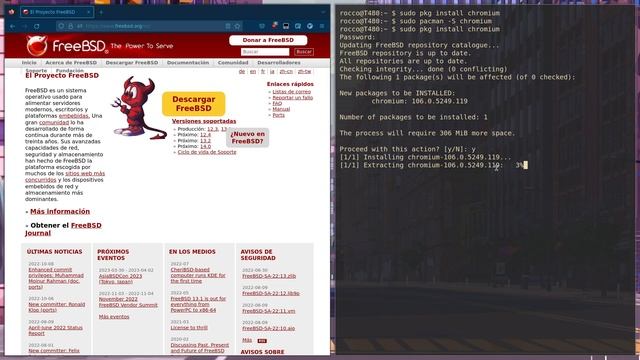Click the Firefox view icon left of tabs

(x=11, y=12)
